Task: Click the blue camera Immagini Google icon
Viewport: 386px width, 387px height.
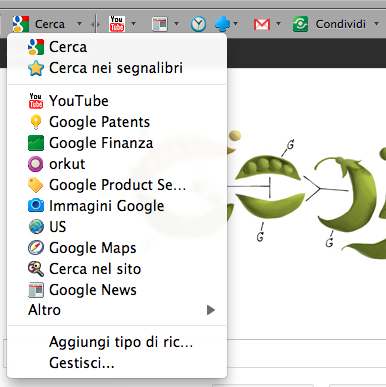Action: pyautogui.click(x=36, y=206)
